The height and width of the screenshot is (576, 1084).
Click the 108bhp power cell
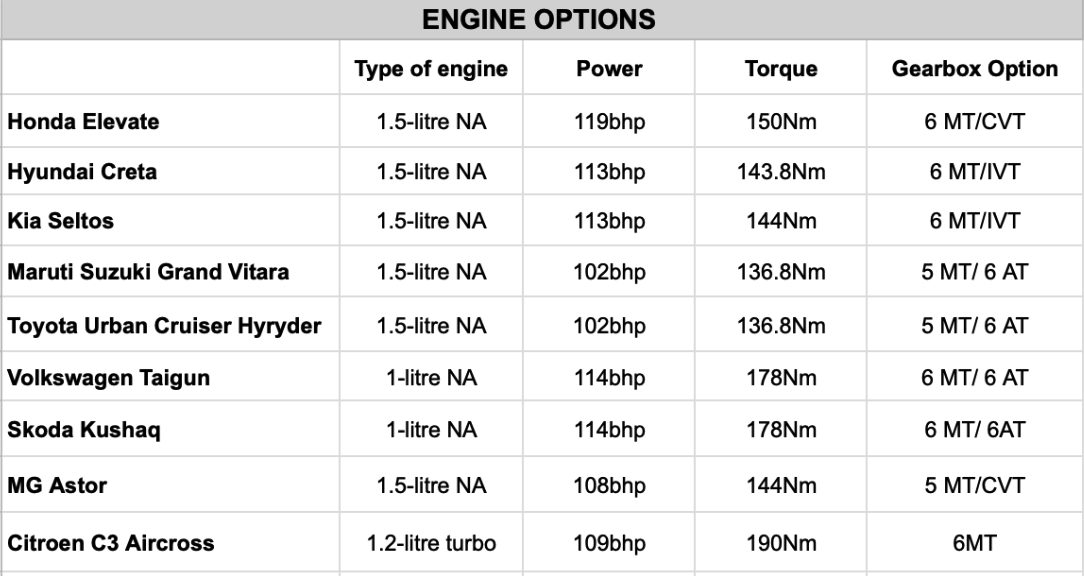click(609, 487)
